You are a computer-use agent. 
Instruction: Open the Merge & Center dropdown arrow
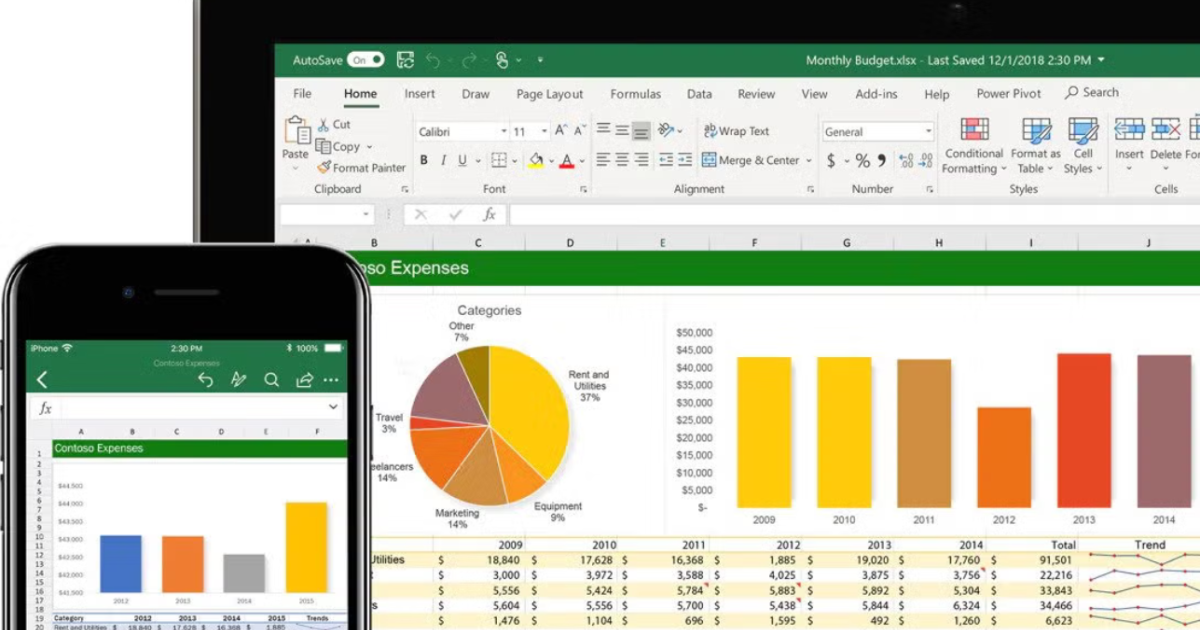point(808,161)
